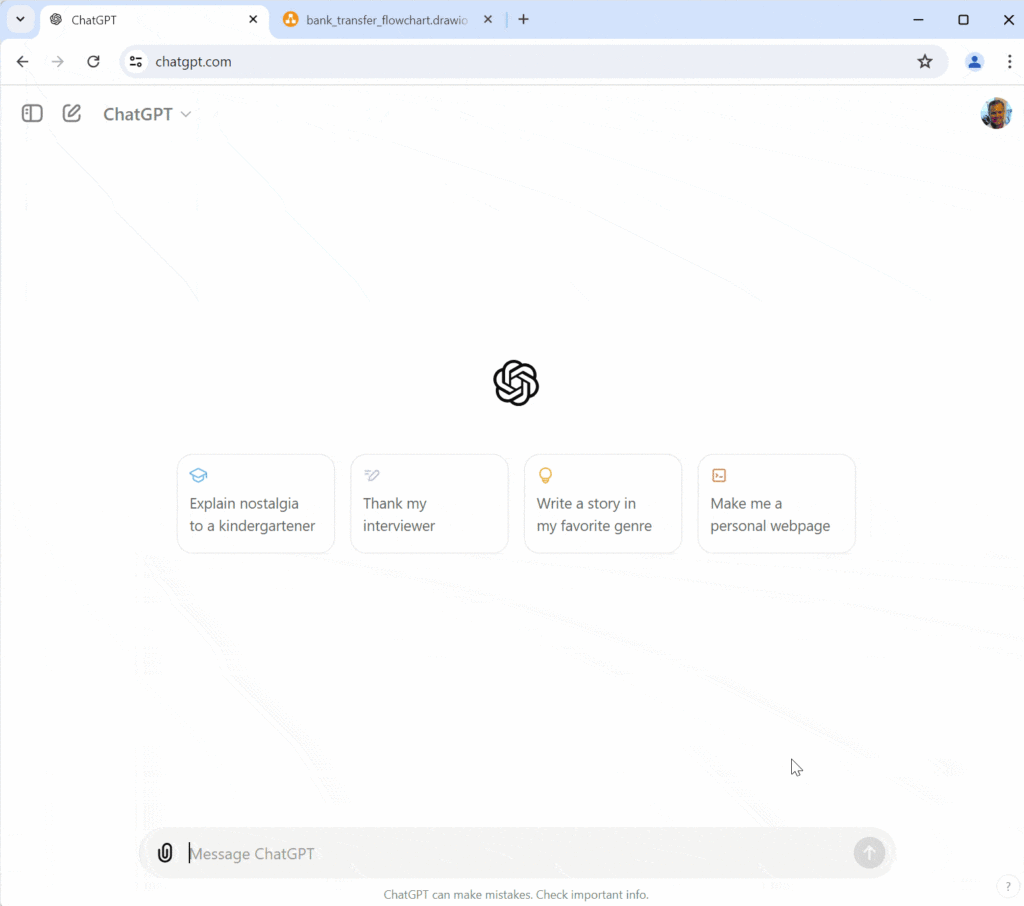The height and width of the screenshot is (906, 1024).
Task: Select Write a story in my favorite genre
Action: pyautogui.click(x=603, y=504)
